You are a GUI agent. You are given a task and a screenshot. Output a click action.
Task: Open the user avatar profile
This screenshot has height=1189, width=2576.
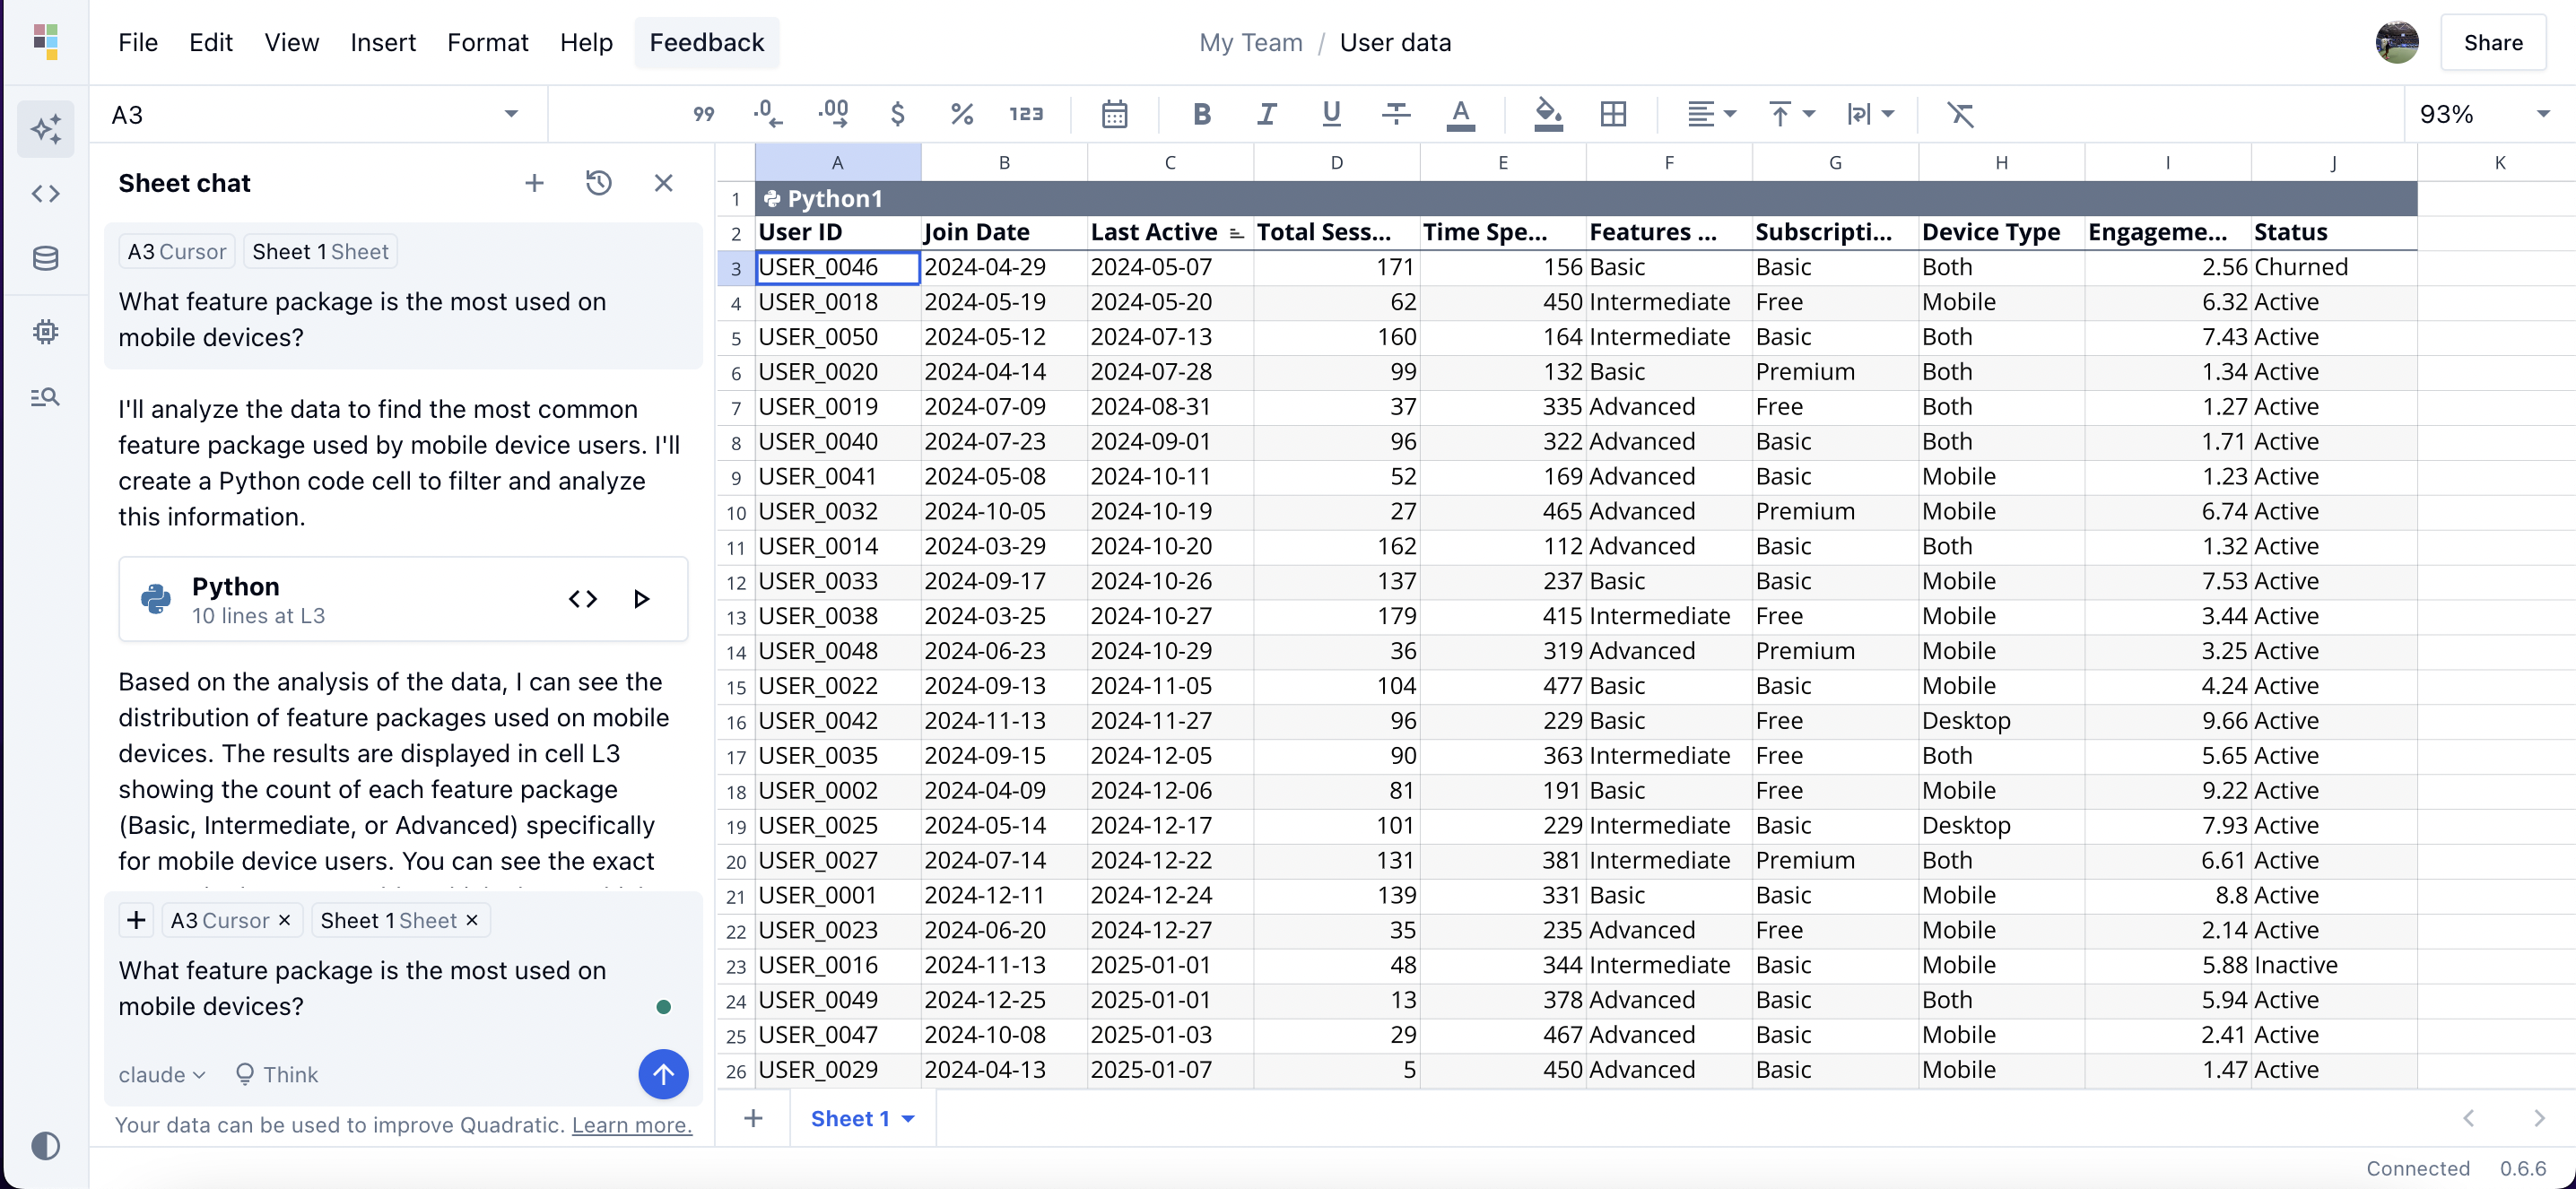(x=2398, y=42)
